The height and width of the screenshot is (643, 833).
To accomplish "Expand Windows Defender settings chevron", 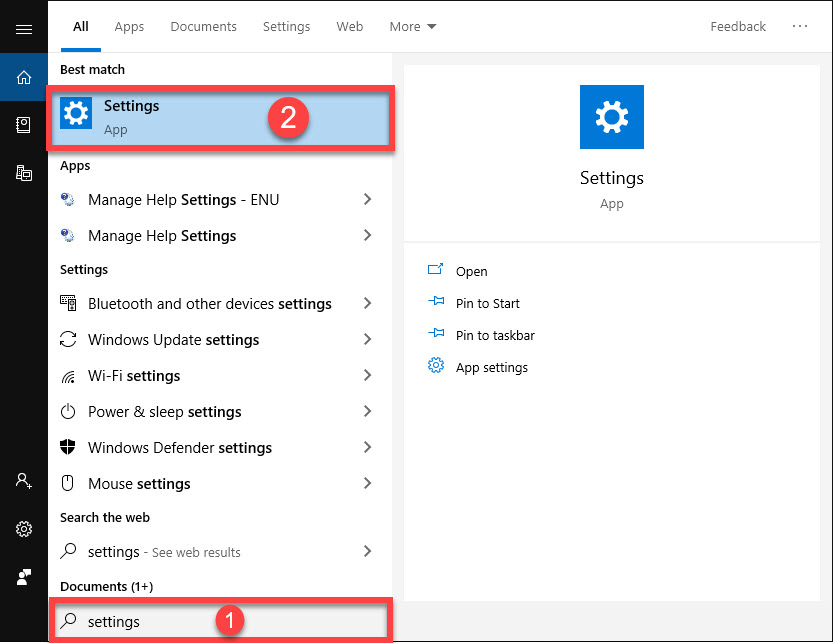I will pos(367,447).
